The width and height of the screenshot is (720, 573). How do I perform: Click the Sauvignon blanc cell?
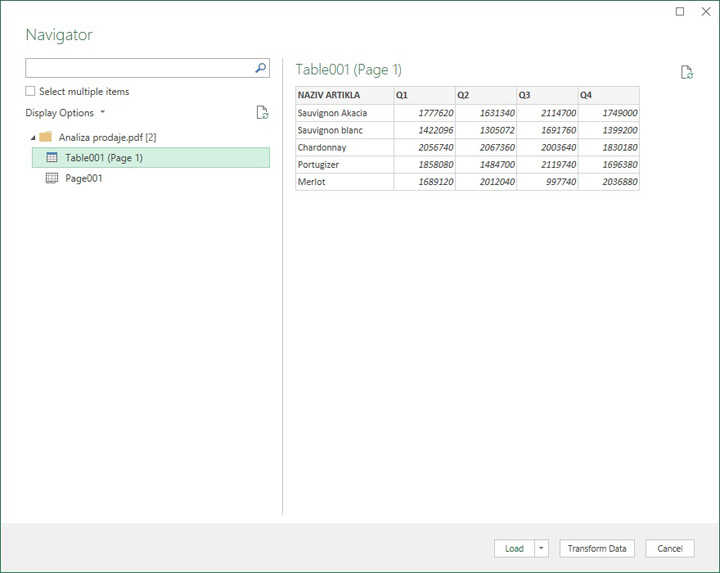[x=344, y=130]
